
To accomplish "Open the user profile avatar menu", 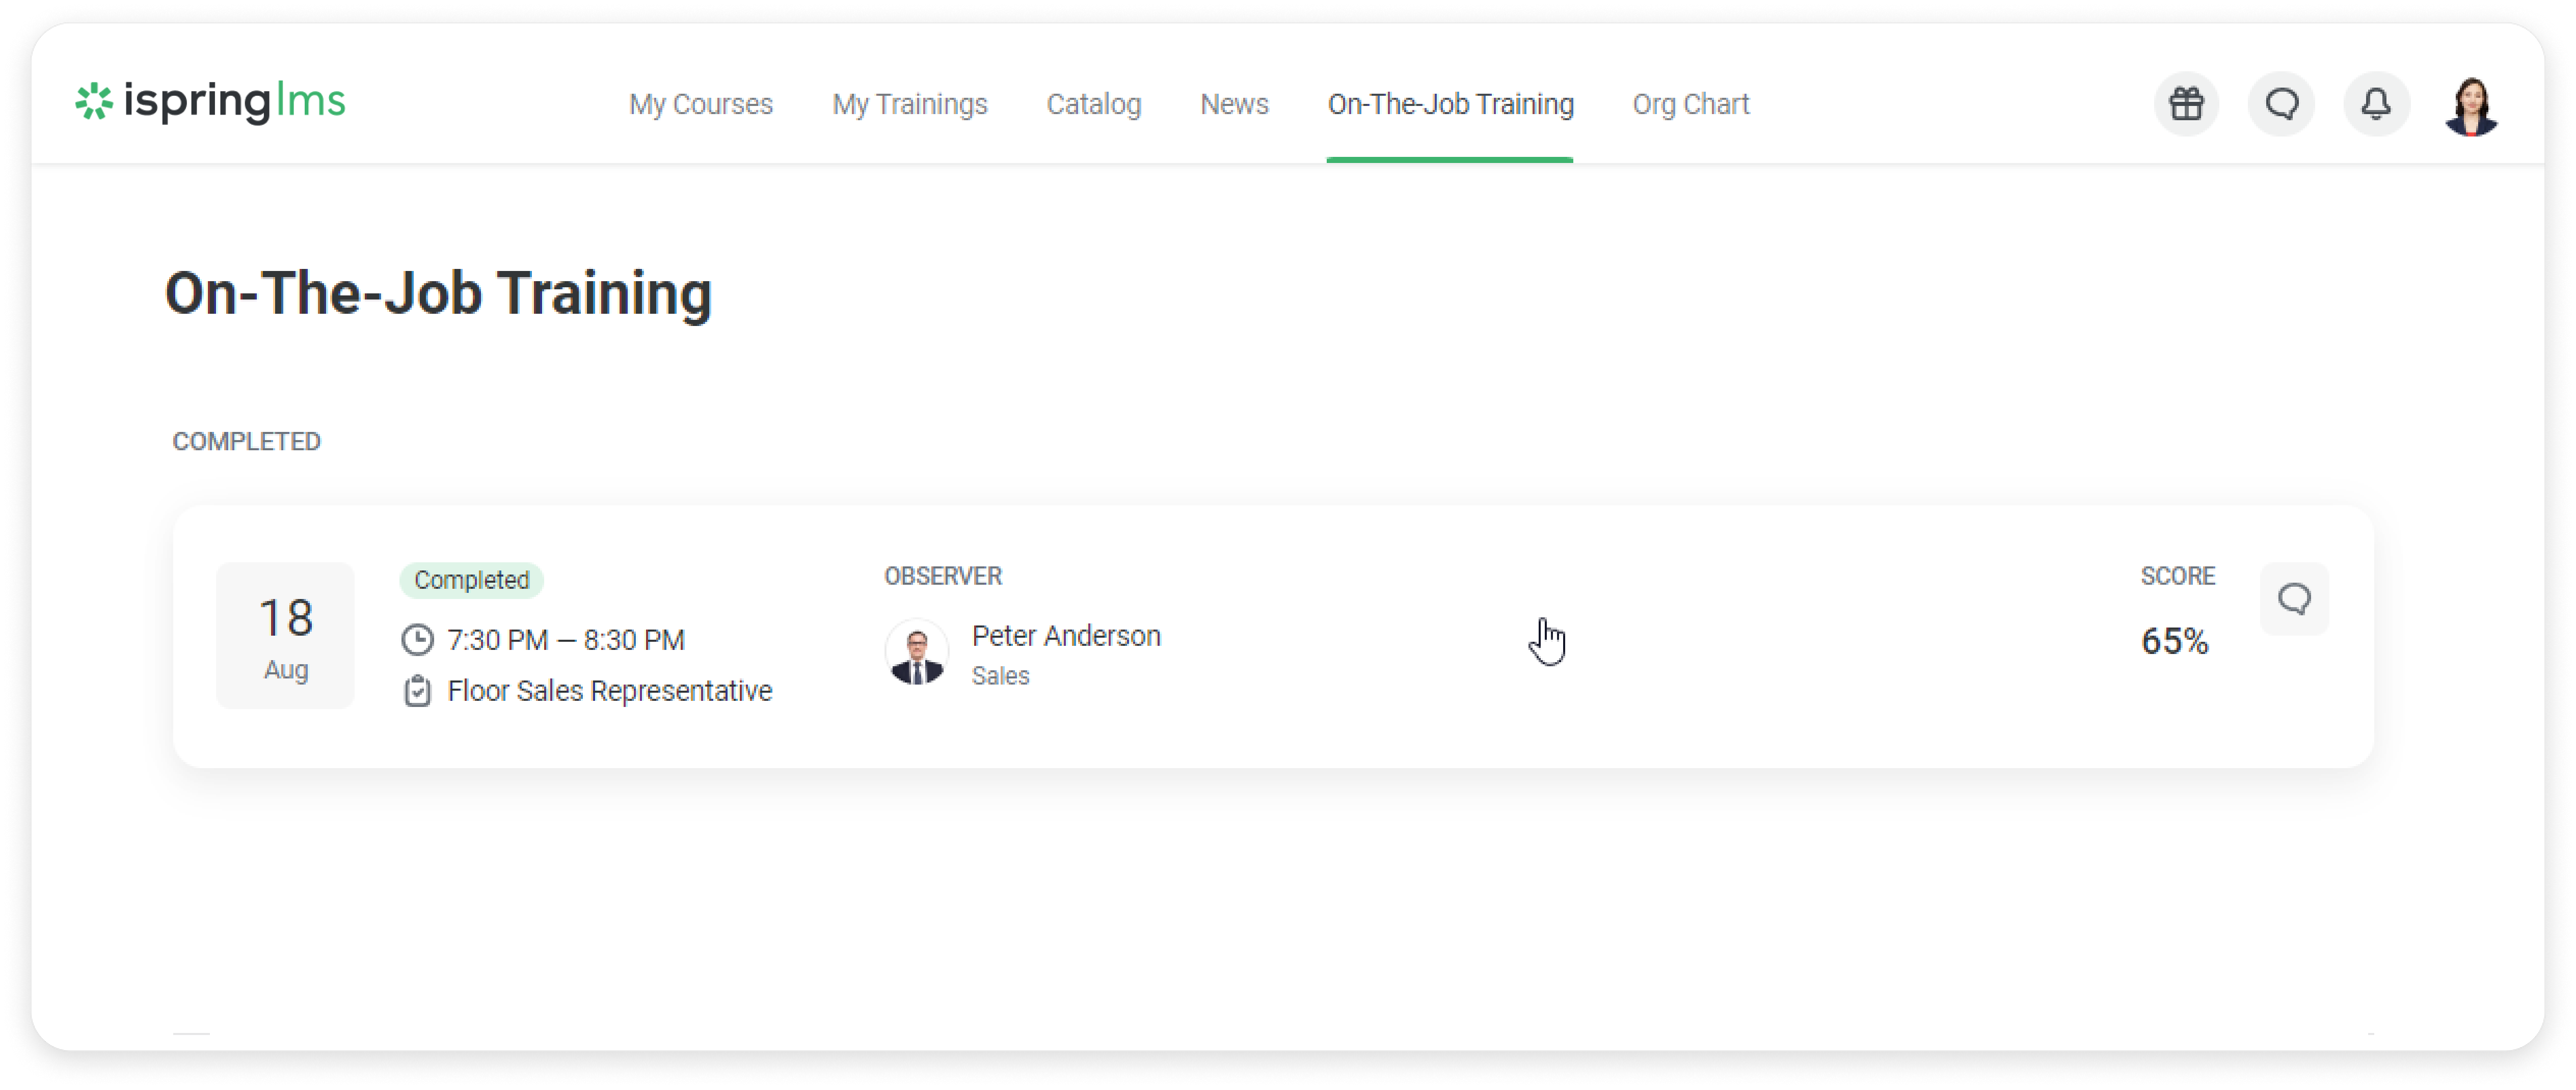I will tap(2471, 105).
